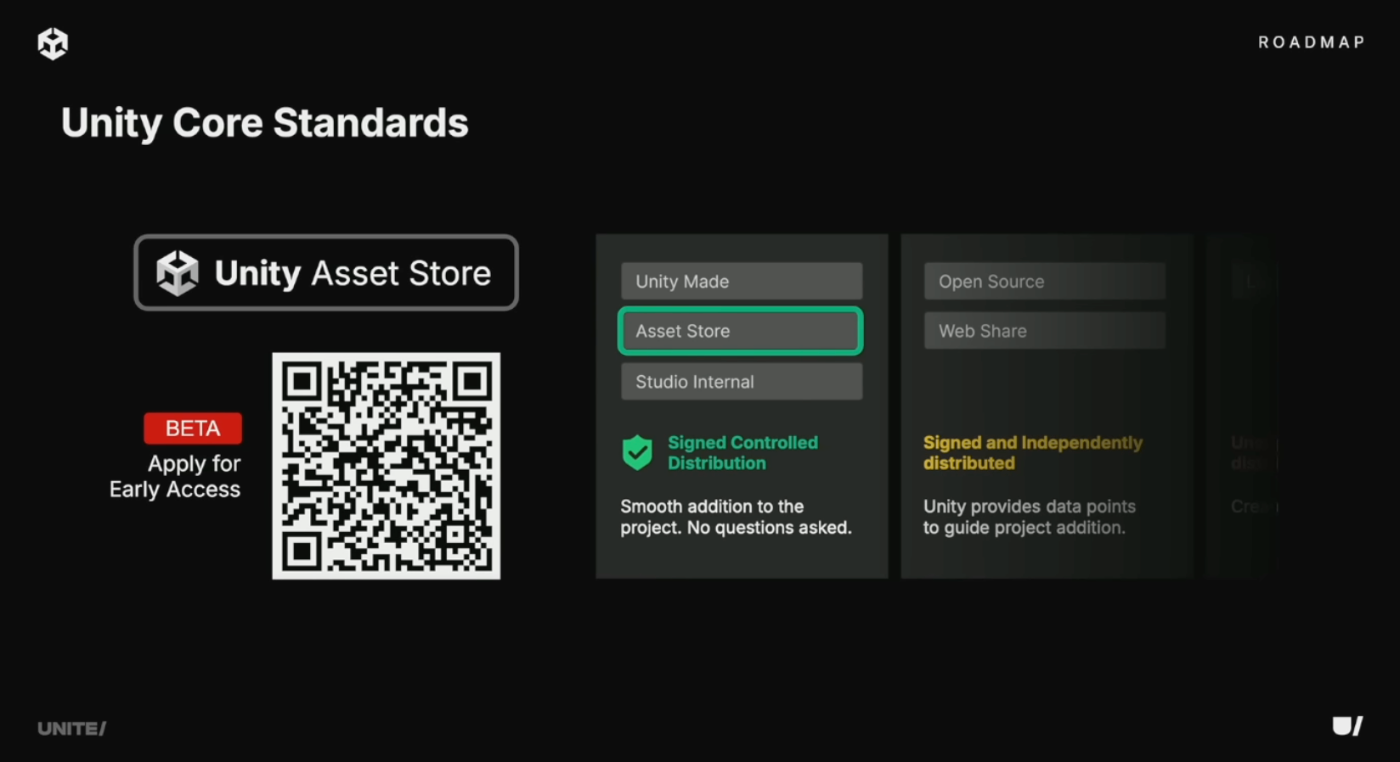Select the Studio Internal item
The width and height of the screenshot is (1400, 762).
741,381
